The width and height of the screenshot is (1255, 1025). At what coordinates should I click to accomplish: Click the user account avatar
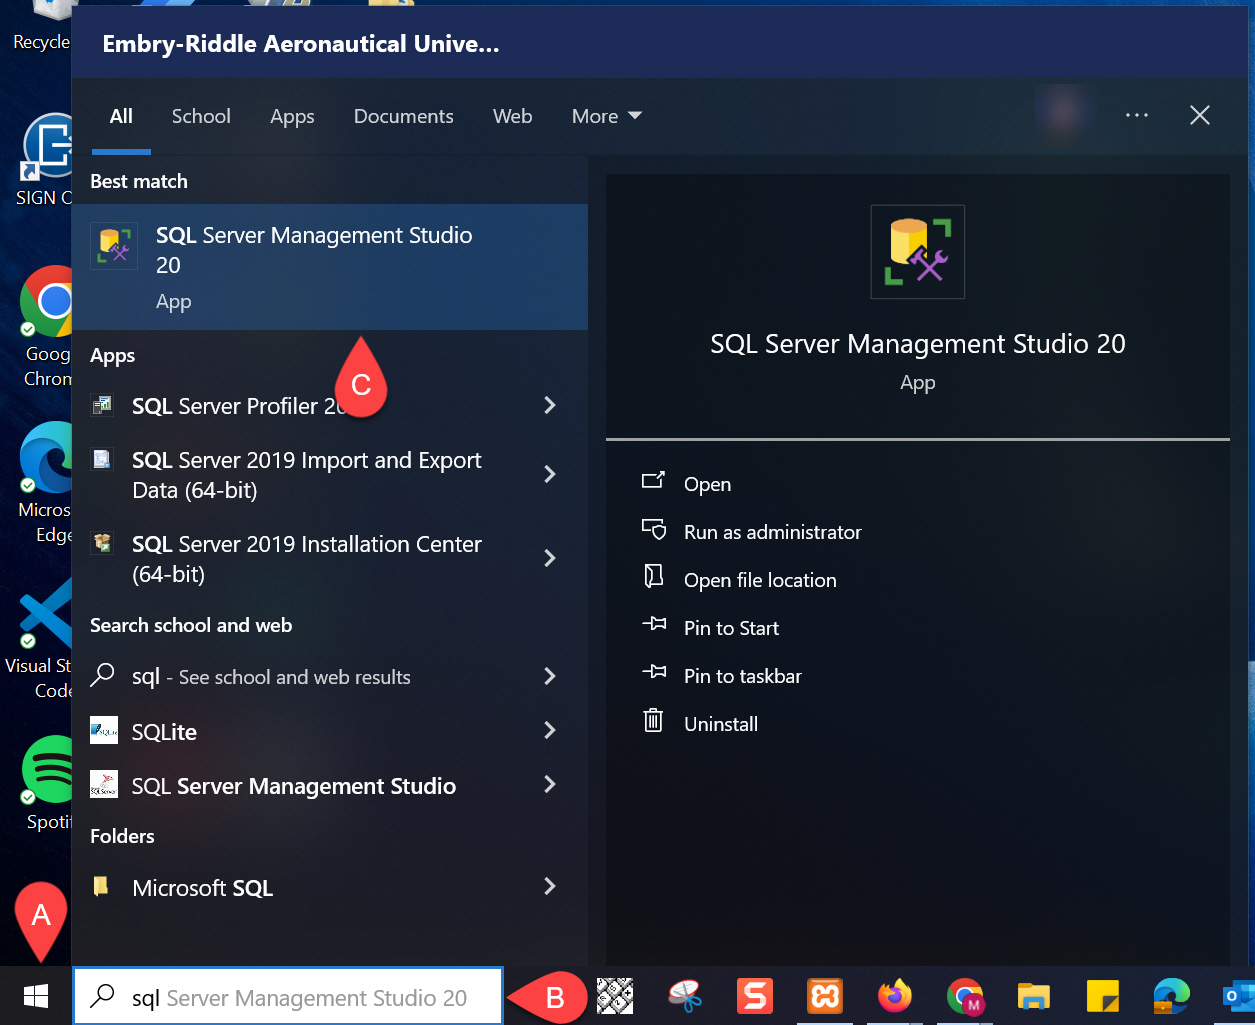(1064, 112)
